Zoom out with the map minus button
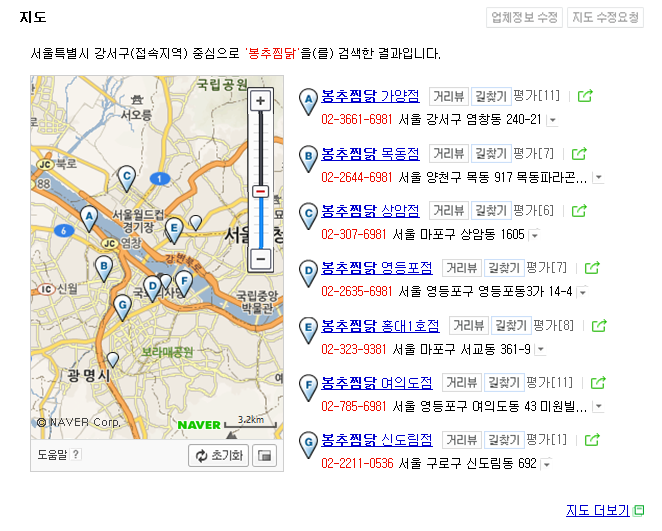662x531 pixels. click(x=260, y=259)
